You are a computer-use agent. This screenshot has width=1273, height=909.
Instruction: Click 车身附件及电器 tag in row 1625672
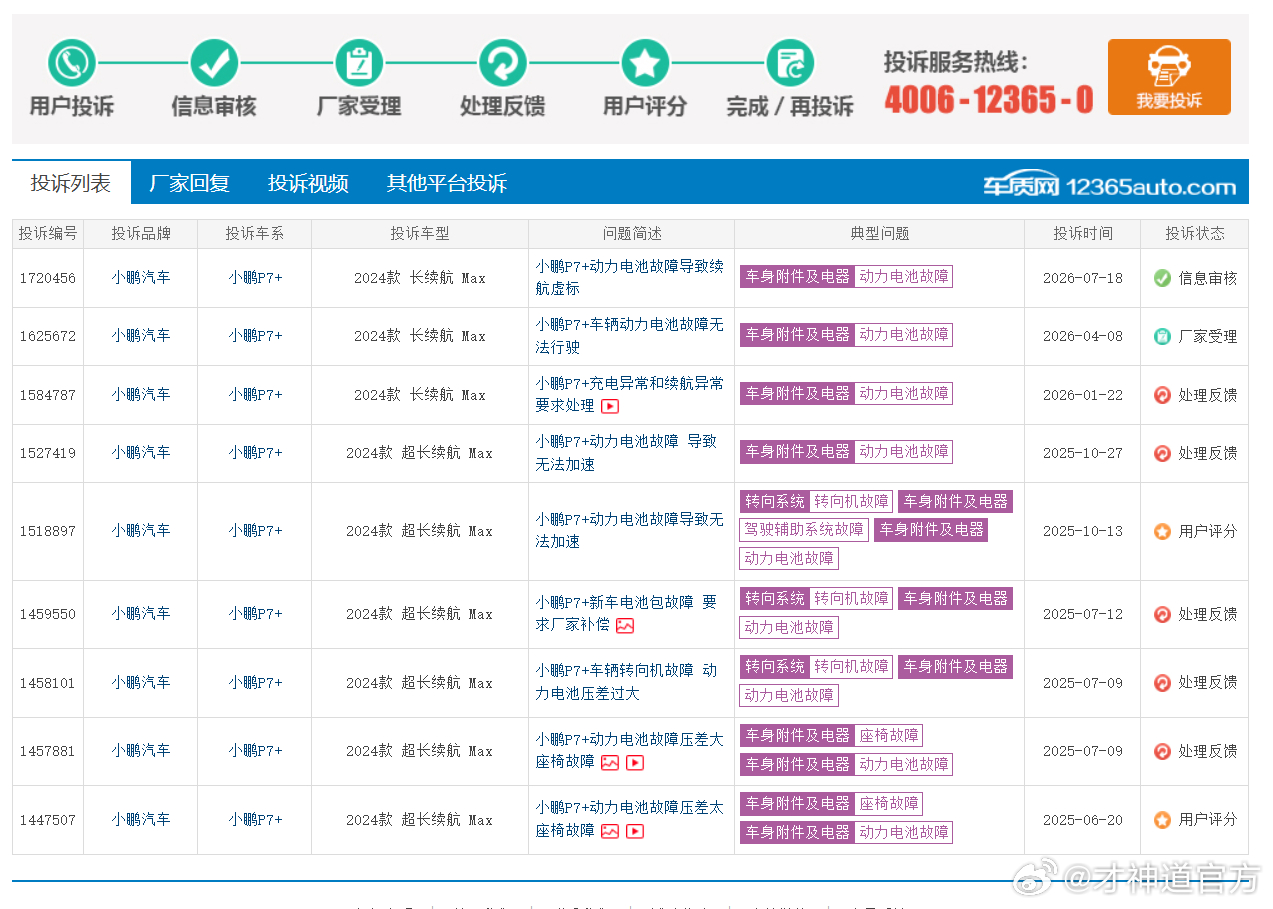tap(797, 334)
